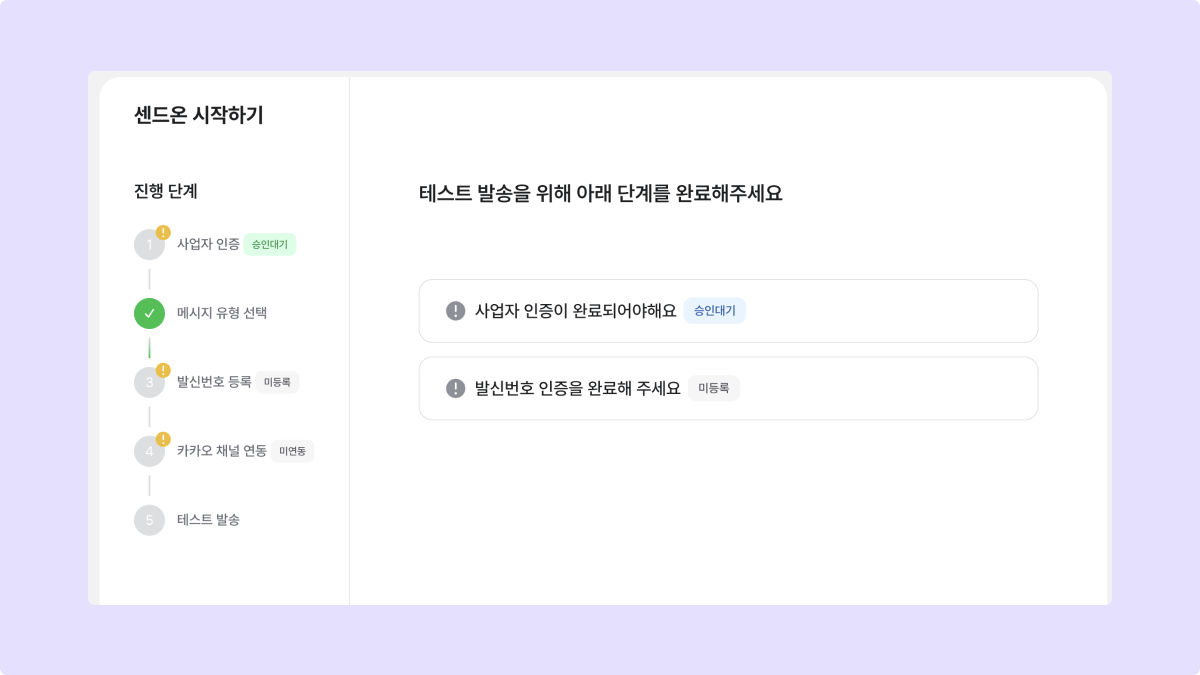The height and width of the screenshot is (675, 1200).
Task: Click the yellow alert badge on step 4
Action: point(163,439)
